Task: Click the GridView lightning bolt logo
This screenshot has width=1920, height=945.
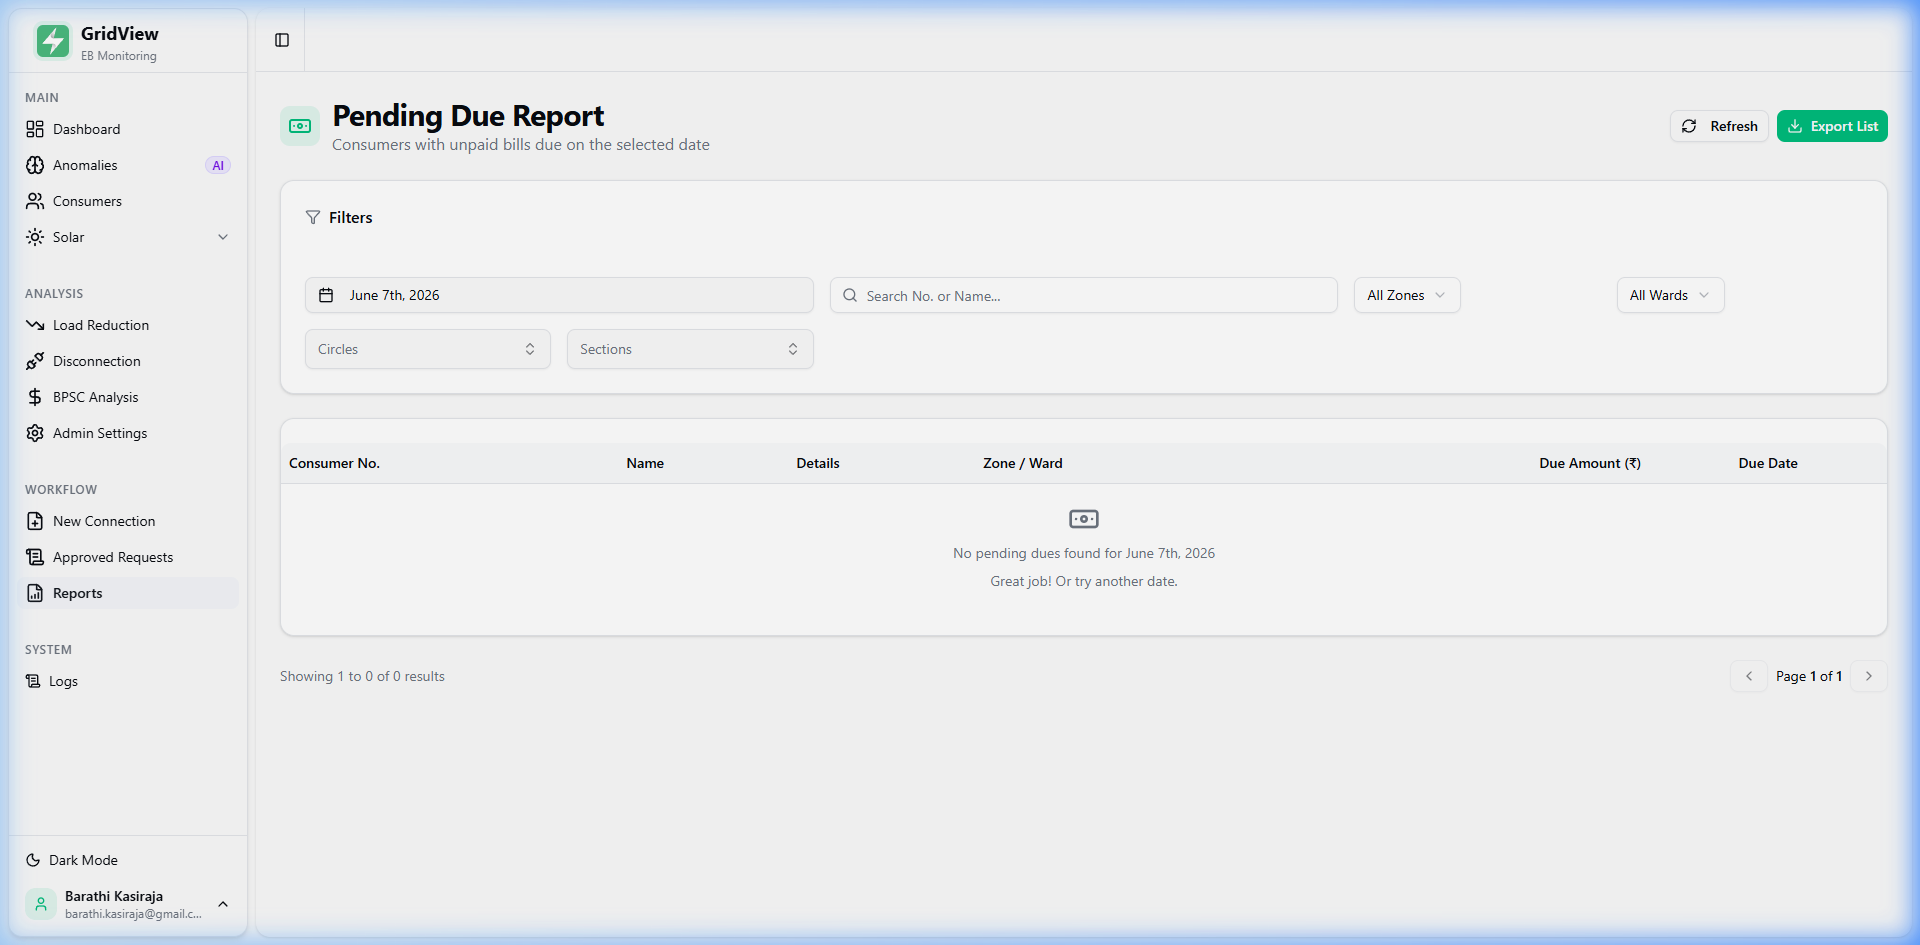Action: coord(53,42)
